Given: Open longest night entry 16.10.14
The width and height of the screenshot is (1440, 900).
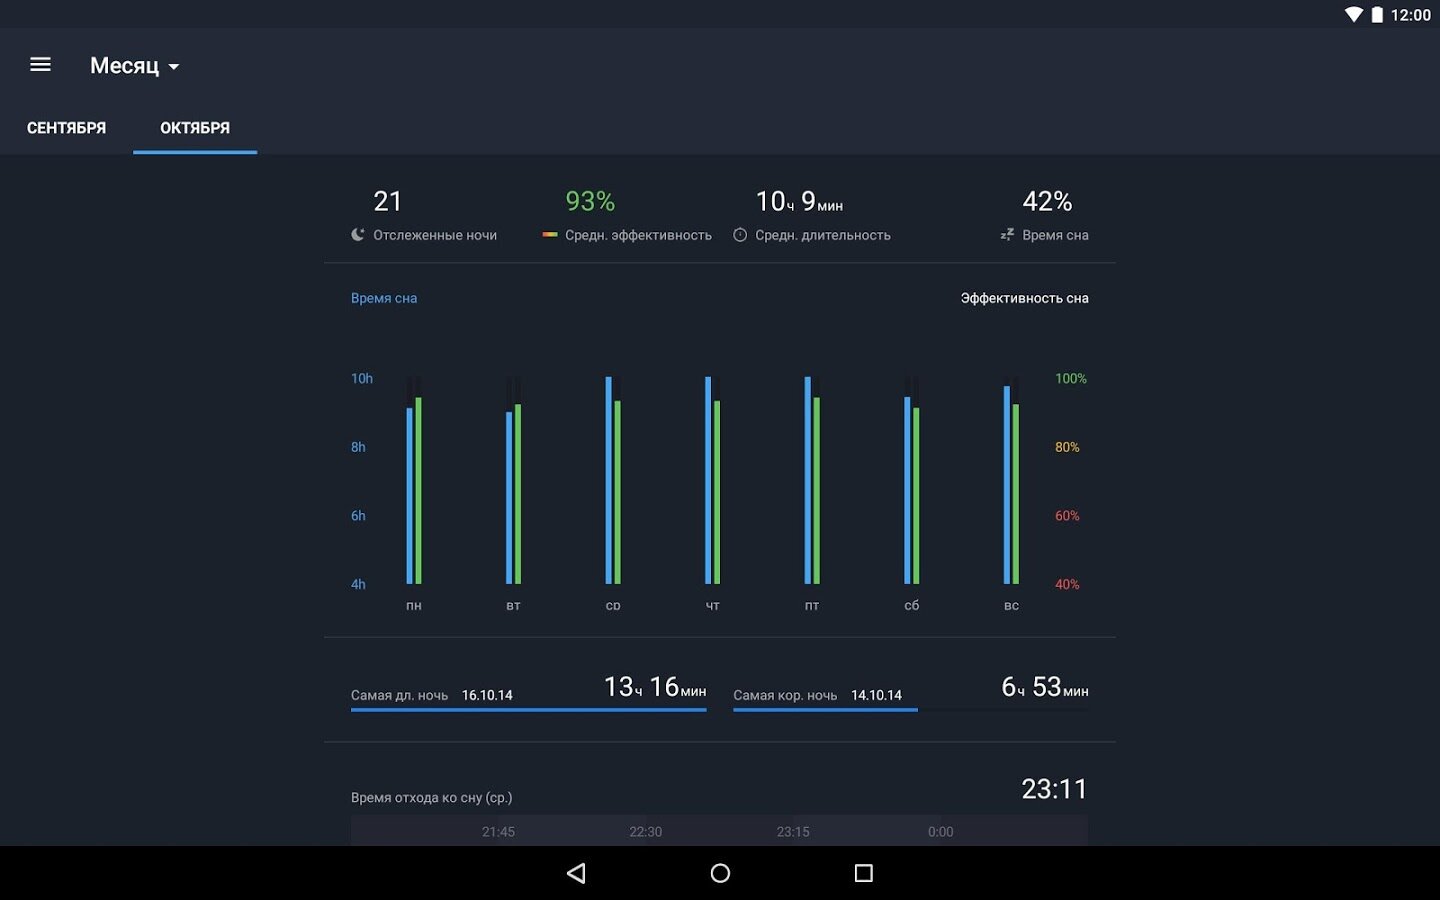Looking at the screenshot, I should point(487,695).
